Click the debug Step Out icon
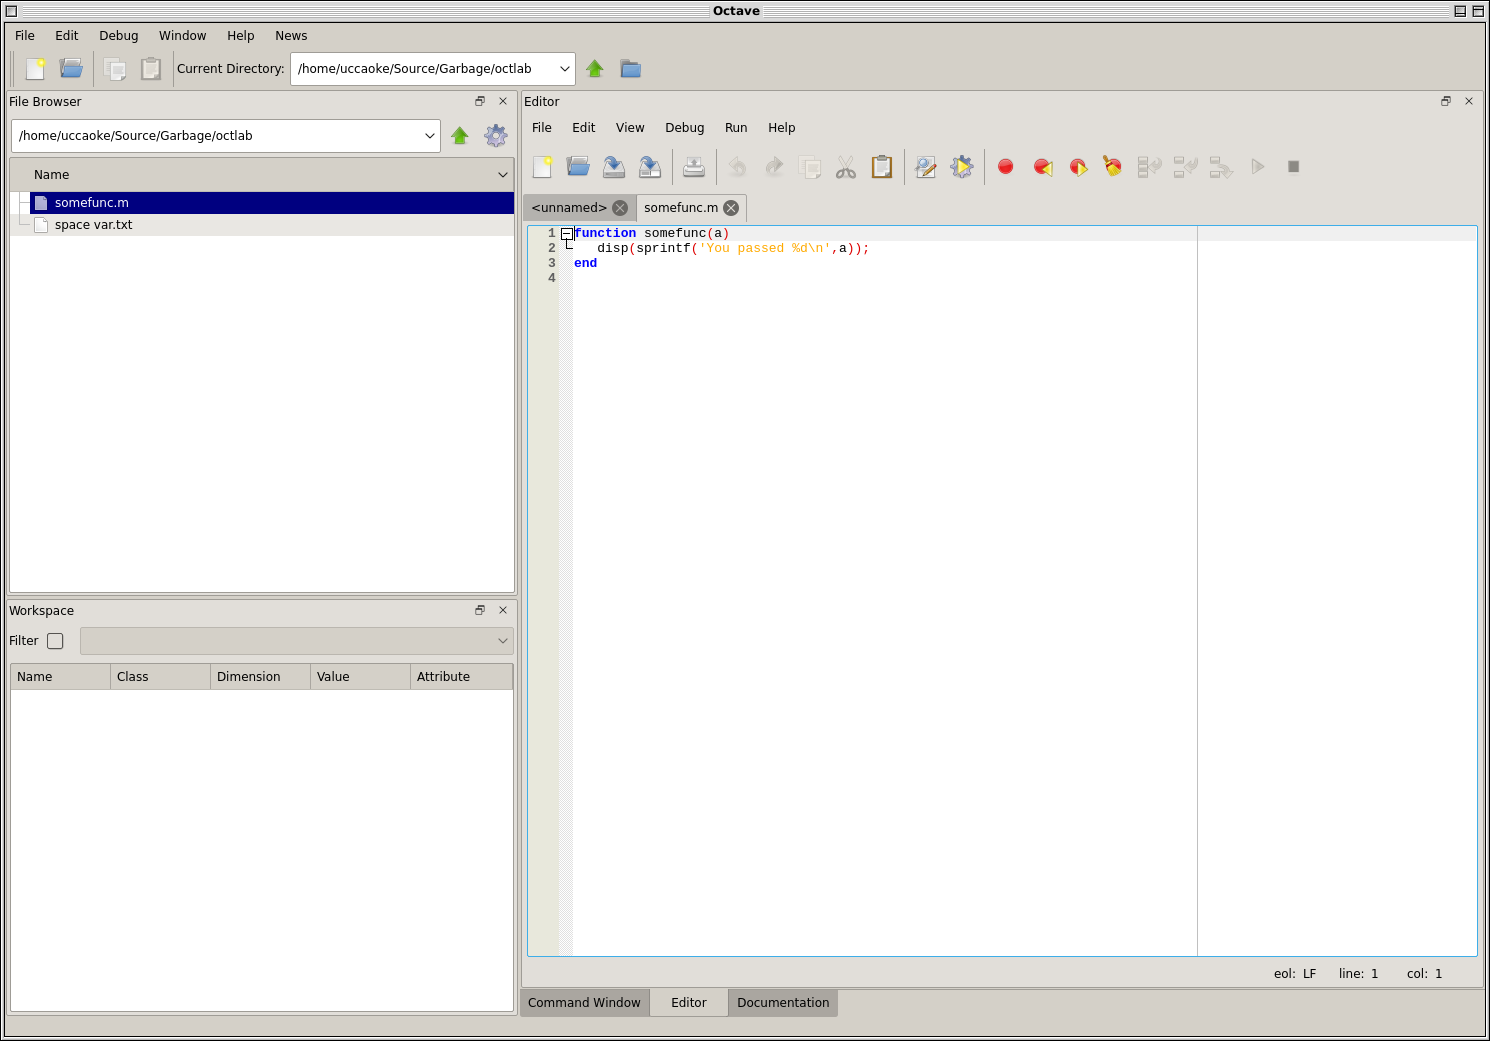 click(1221, 167)
